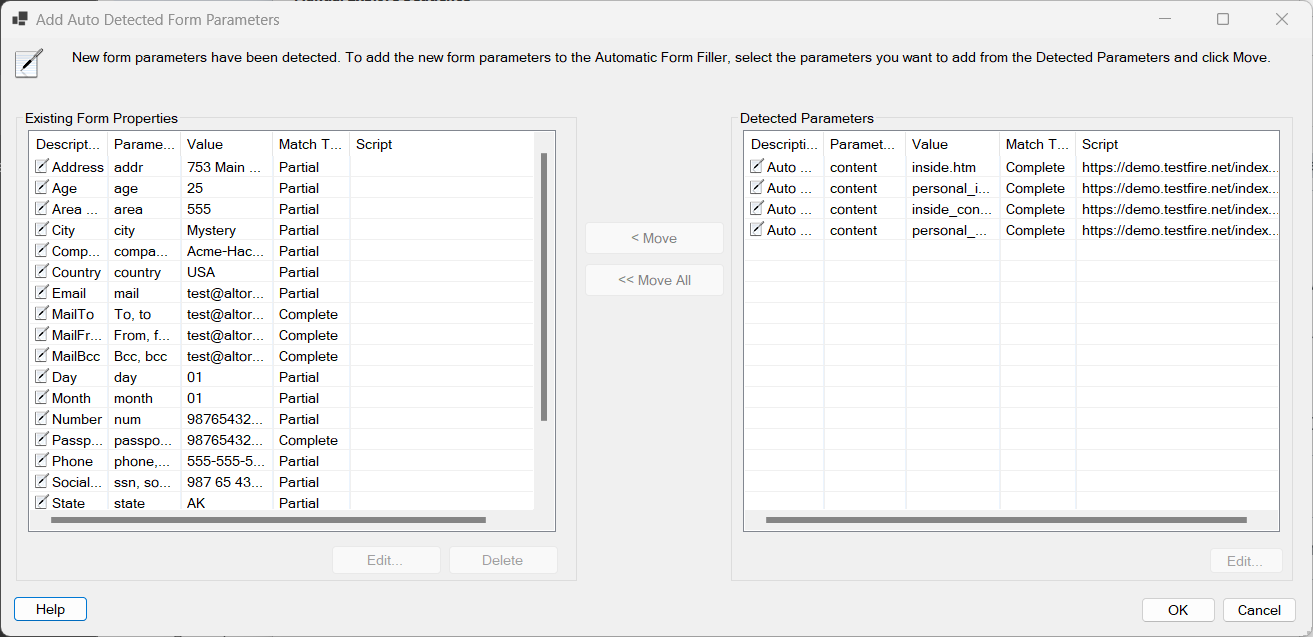
Task: Click the "< Move" button
Action: 654,238
